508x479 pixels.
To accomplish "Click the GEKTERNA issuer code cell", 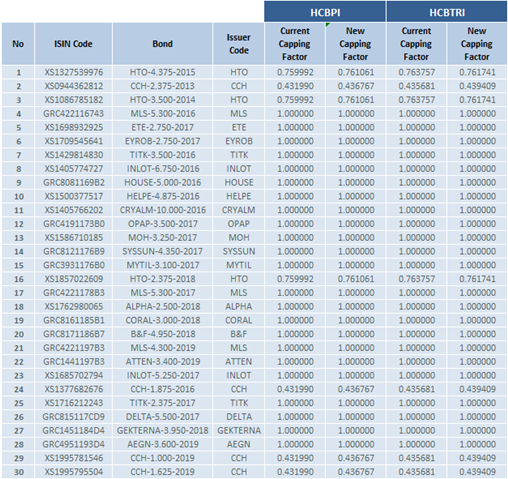I will (x=239, y=430).
